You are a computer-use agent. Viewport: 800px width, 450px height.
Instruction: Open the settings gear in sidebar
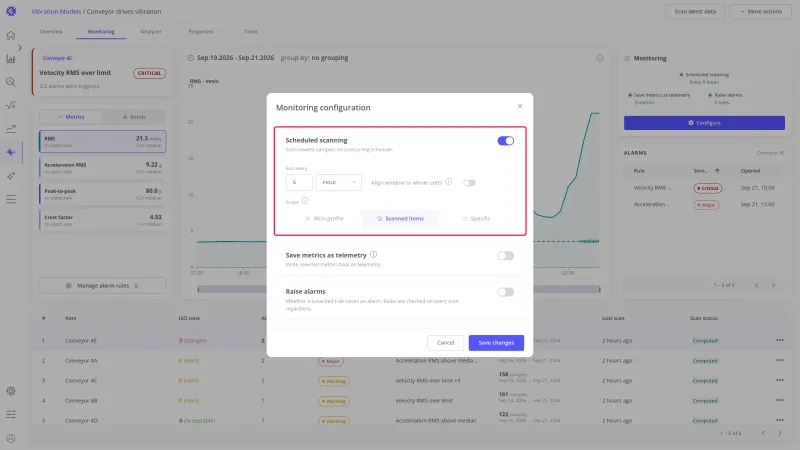pos(11,391)
